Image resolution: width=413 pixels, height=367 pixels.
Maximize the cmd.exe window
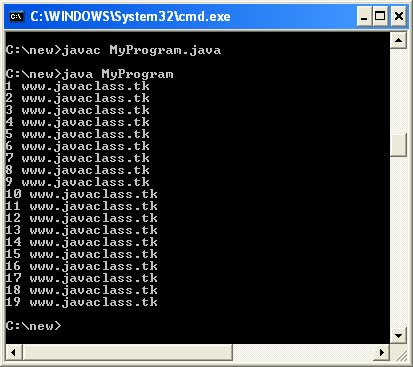pyautogui.click(x=380, y=16)
